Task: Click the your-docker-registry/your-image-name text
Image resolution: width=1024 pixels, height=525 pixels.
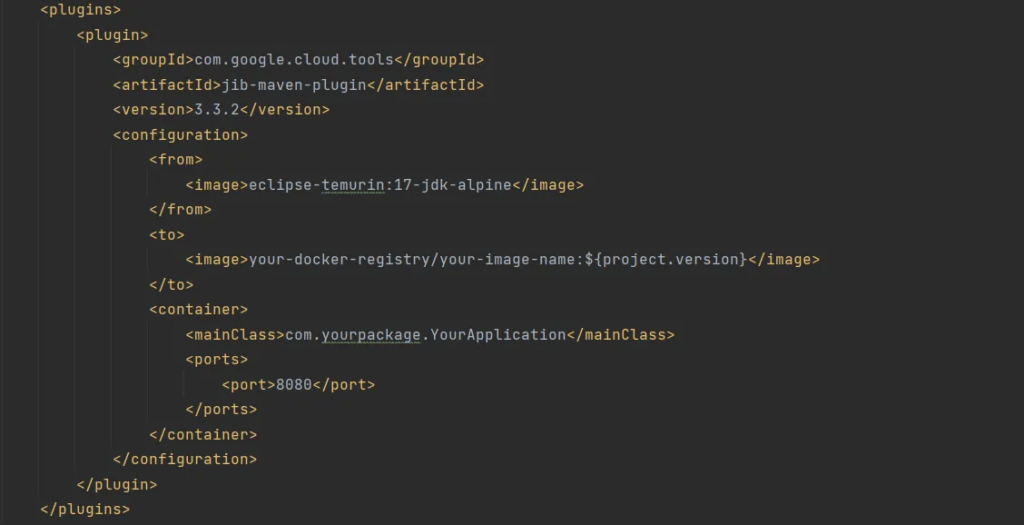Action: pyautogui.click(x=412, y=260)
